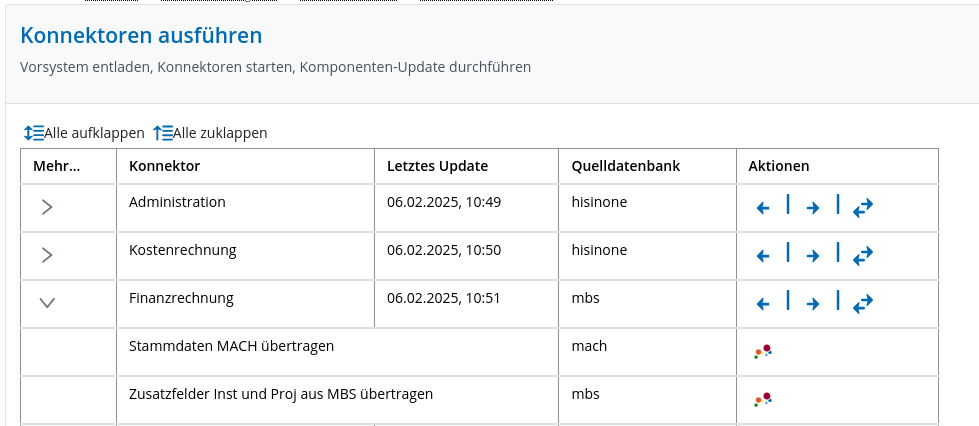Run Stammdaten MACH übertragen action icon
Image resolution: width=979 pixels, height=426 pixels.
coord(763,352)
